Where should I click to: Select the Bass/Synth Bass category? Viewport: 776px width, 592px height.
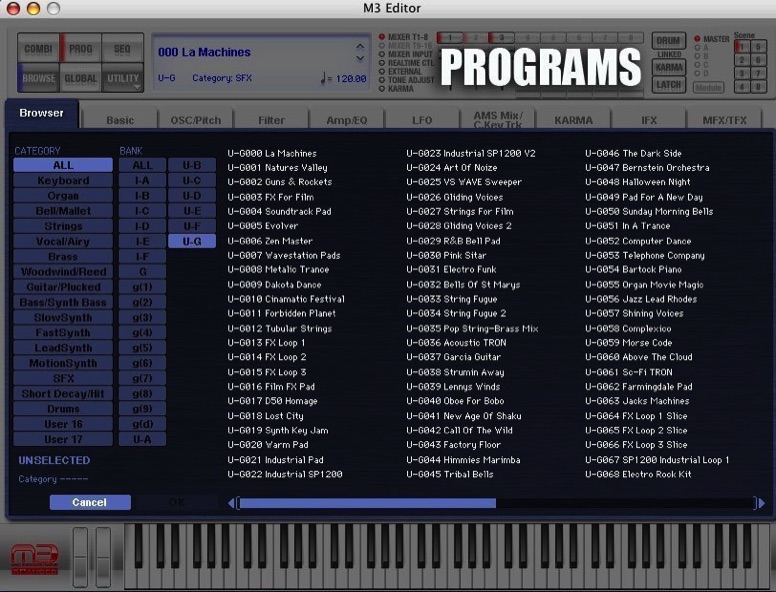coord(63,302)
